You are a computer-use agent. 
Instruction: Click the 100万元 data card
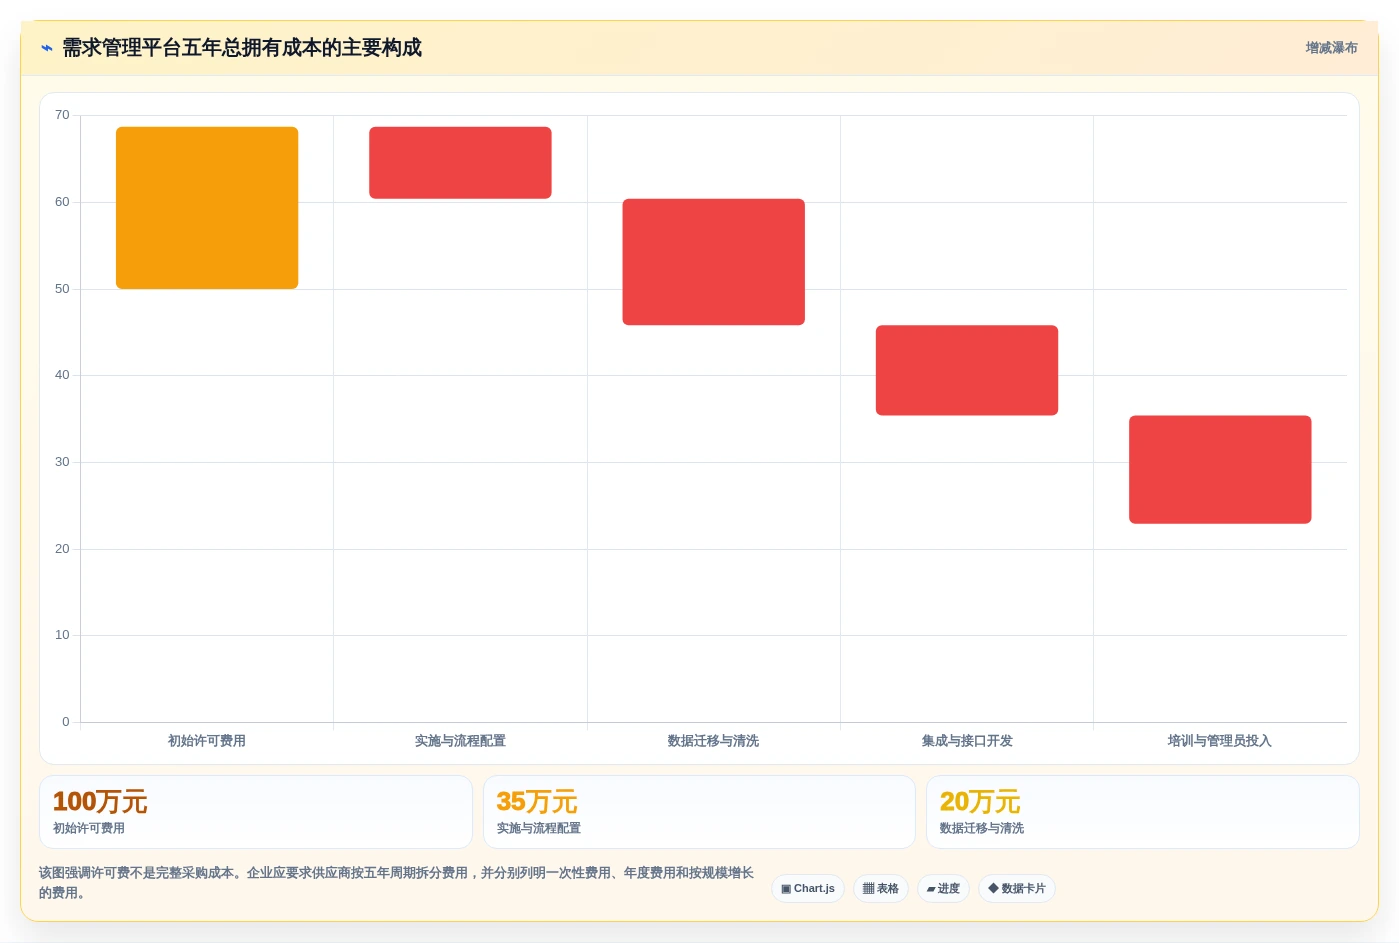pyautogui.click(x=256, y=812)
